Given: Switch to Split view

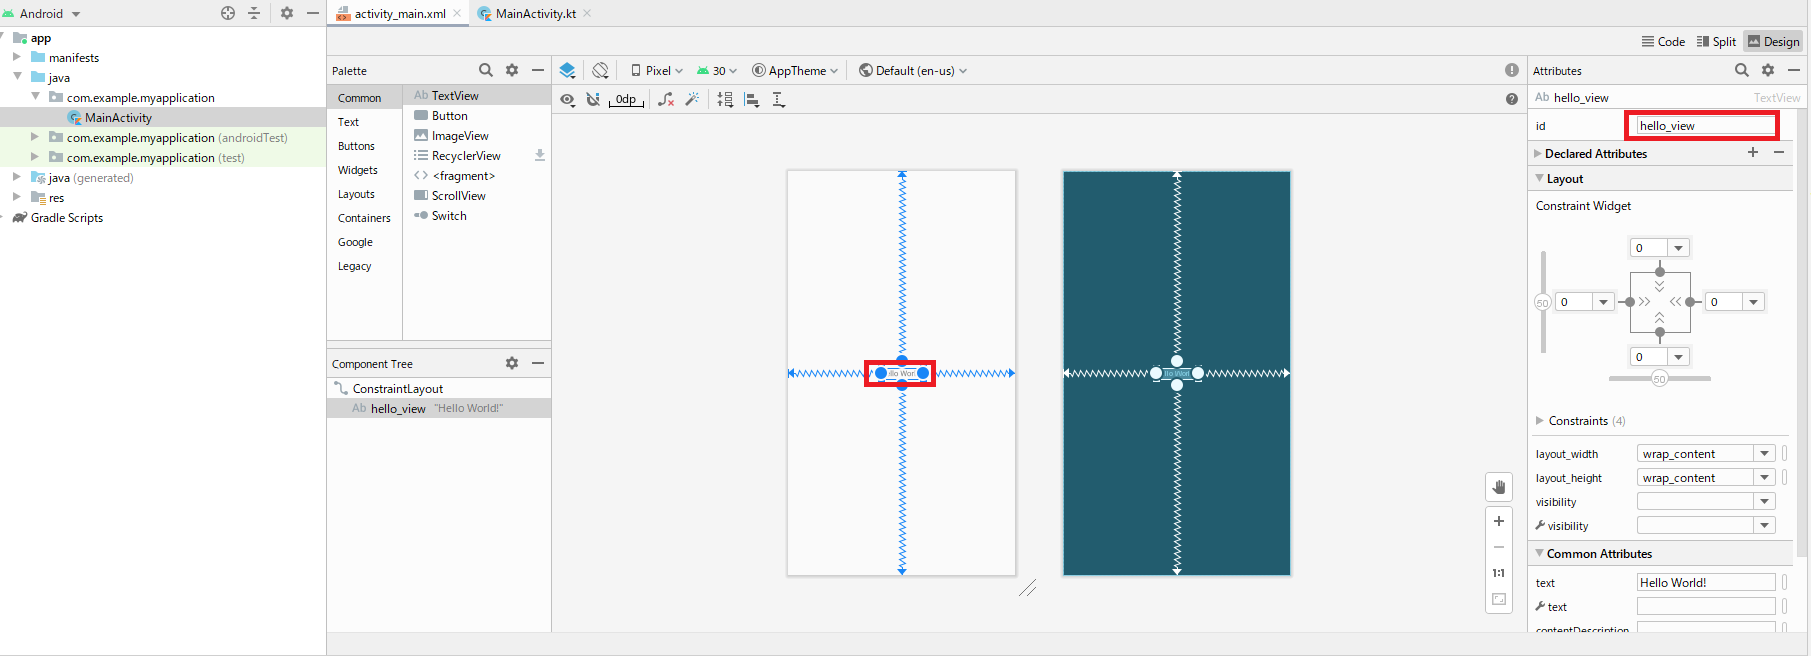Looking at the screenshot, I should tap(1716, 41).
